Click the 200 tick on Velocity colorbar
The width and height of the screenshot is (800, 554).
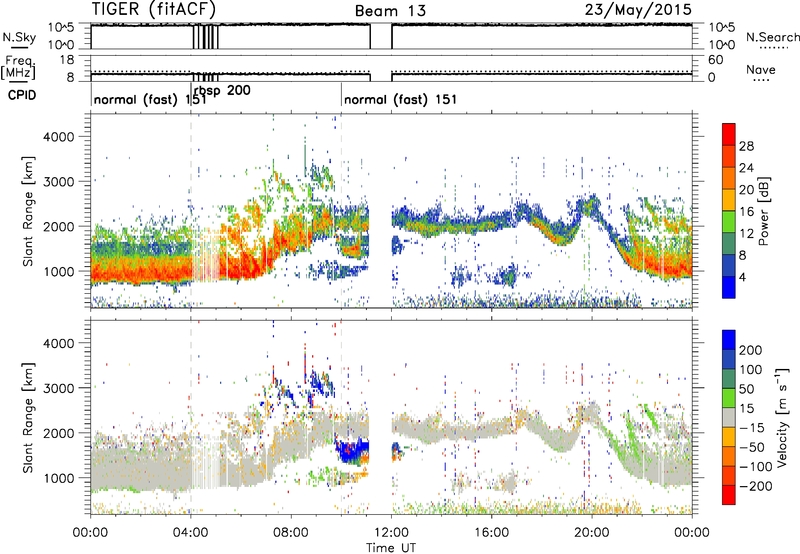[750, 350]
